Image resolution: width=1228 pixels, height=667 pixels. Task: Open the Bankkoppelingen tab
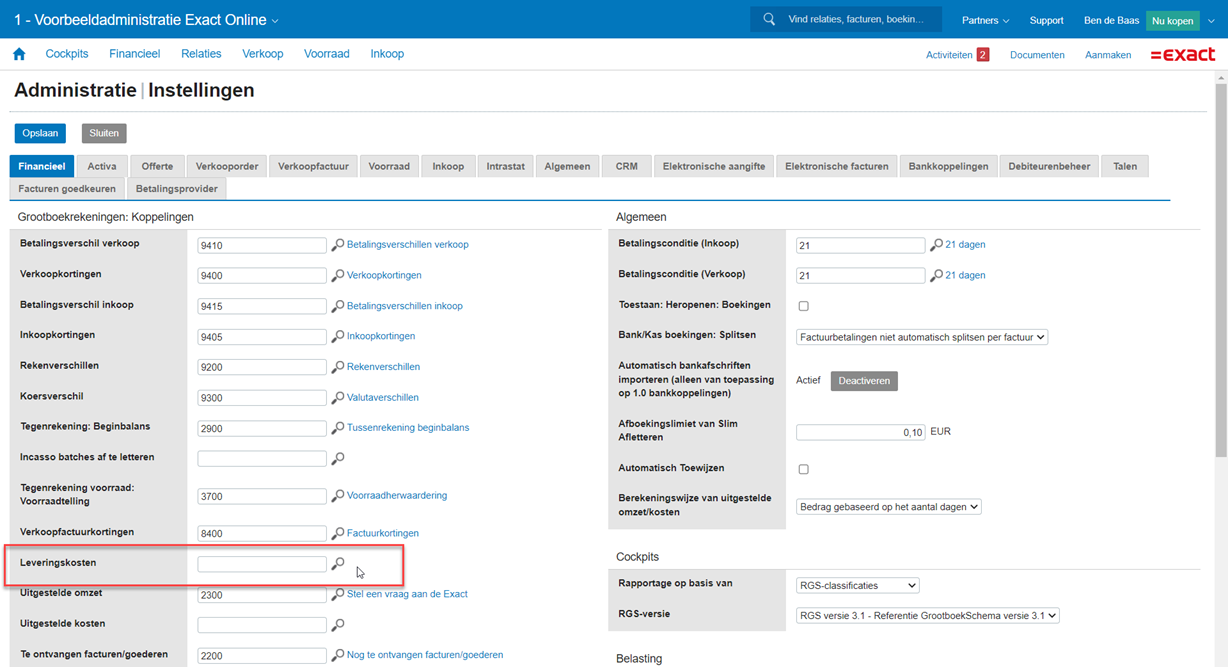pyautogui.click(x=947, y=166)
